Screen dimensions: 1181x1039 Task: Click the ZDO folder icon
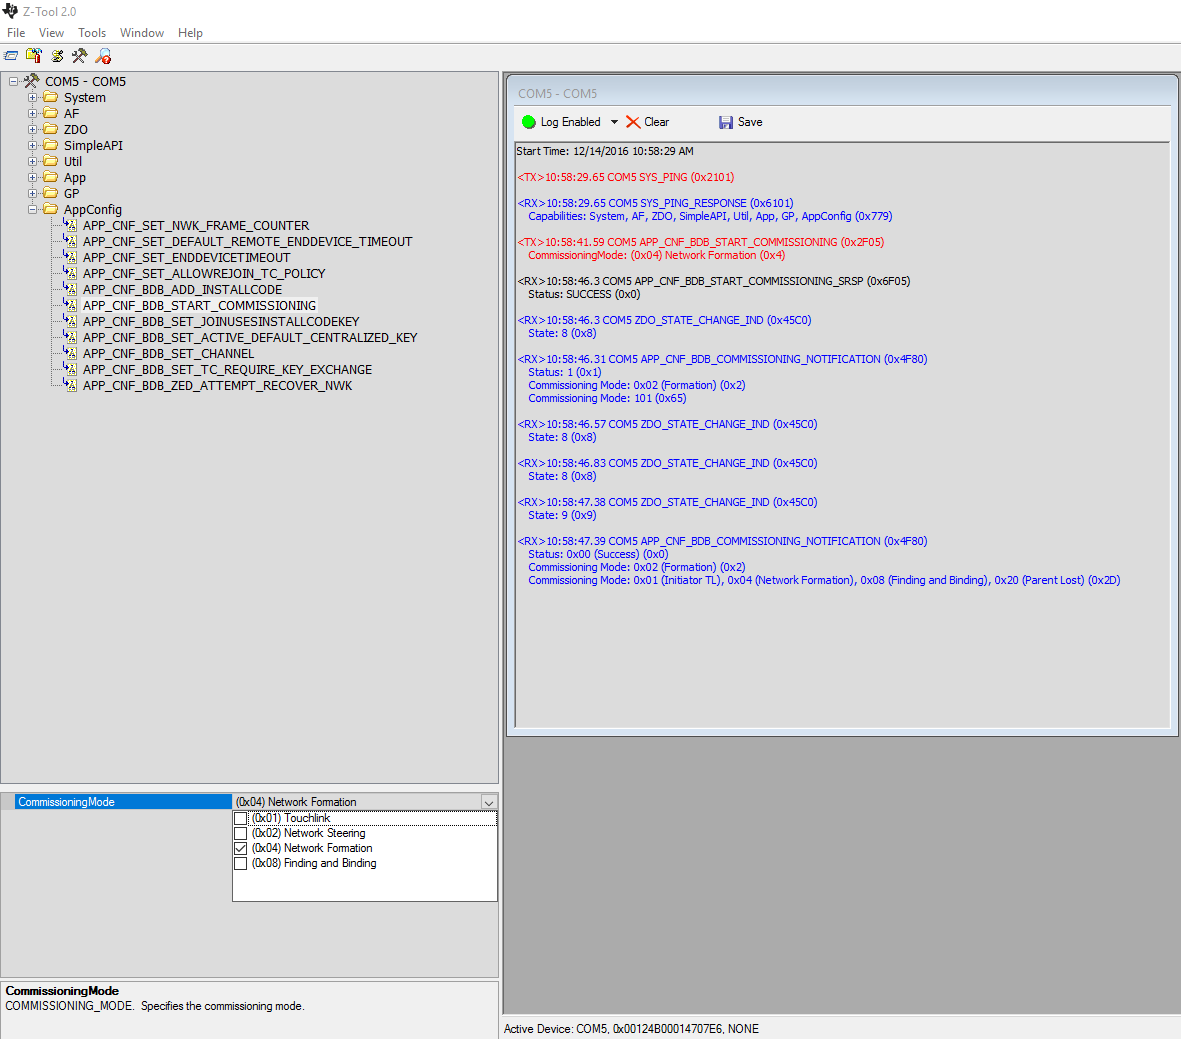coord(50,129)
